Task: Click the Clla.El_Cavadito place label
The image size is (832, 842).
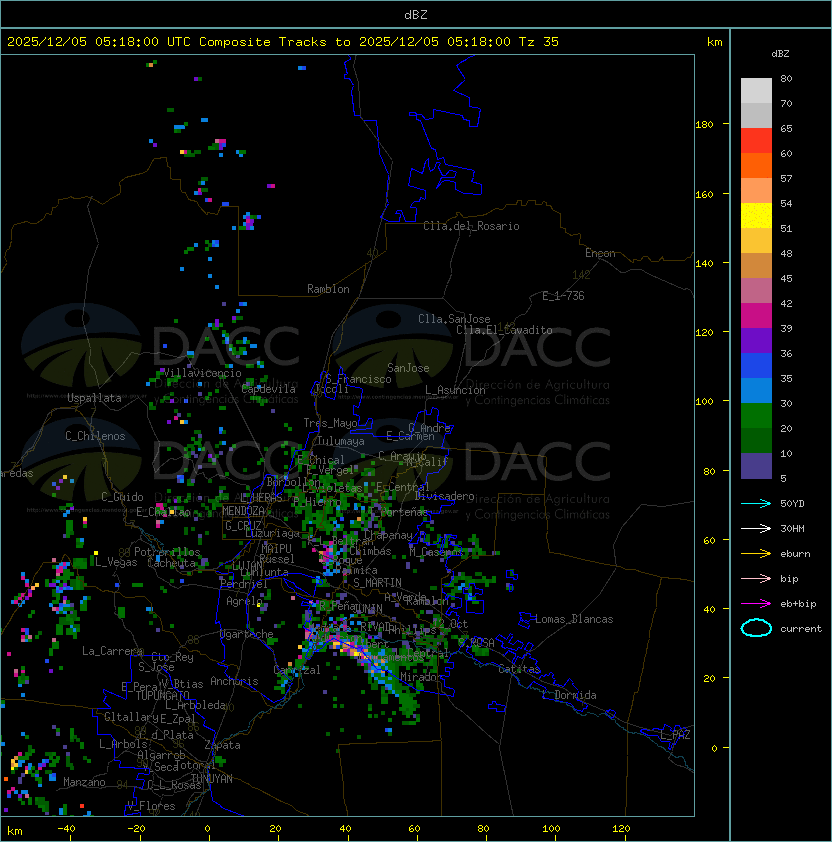Action: pos(504,330)
